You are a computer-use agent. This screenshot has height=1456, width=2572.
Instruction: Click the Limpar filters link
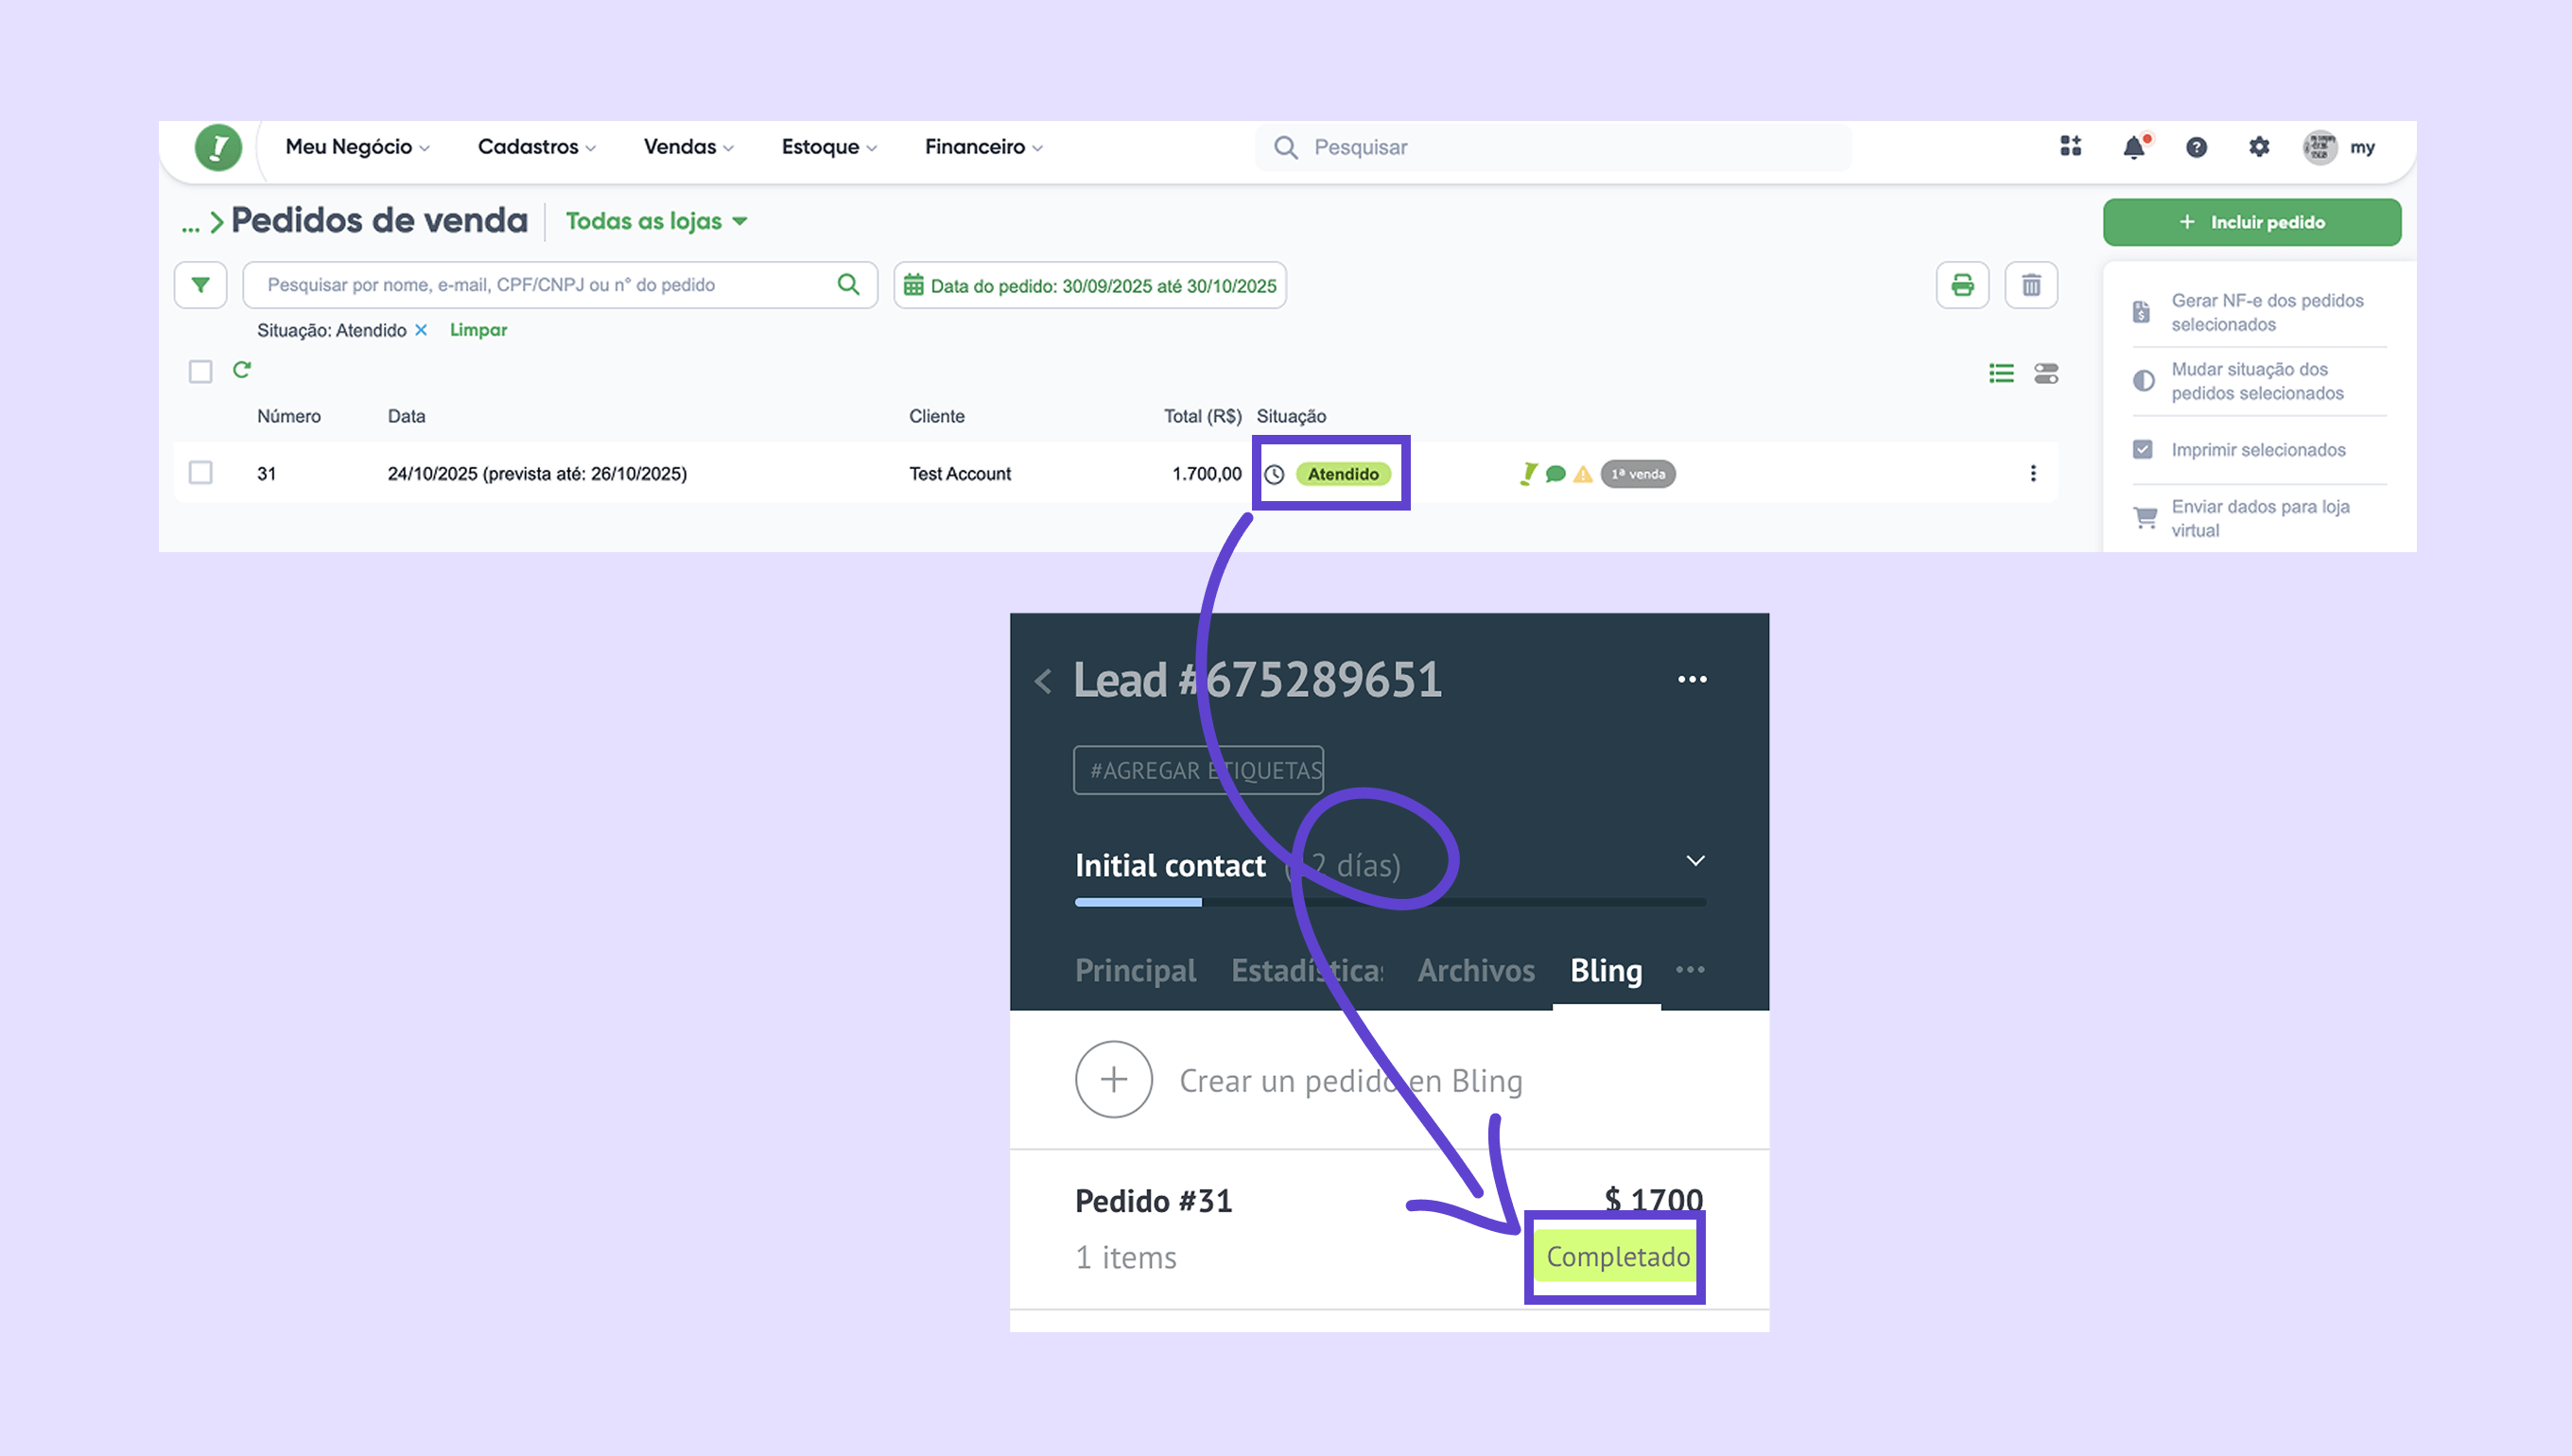point(478,330)
